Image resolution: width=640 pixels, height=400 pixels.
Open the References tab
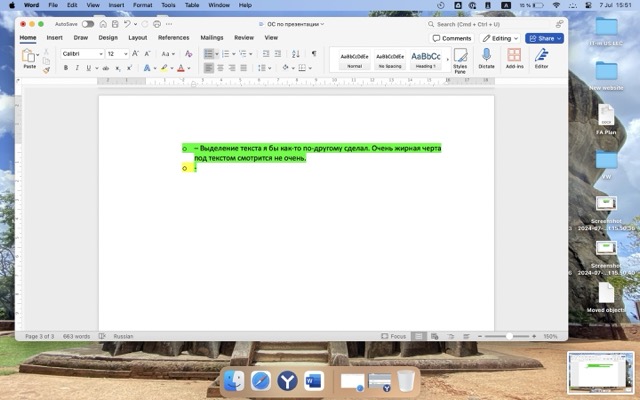pos(173,37)
